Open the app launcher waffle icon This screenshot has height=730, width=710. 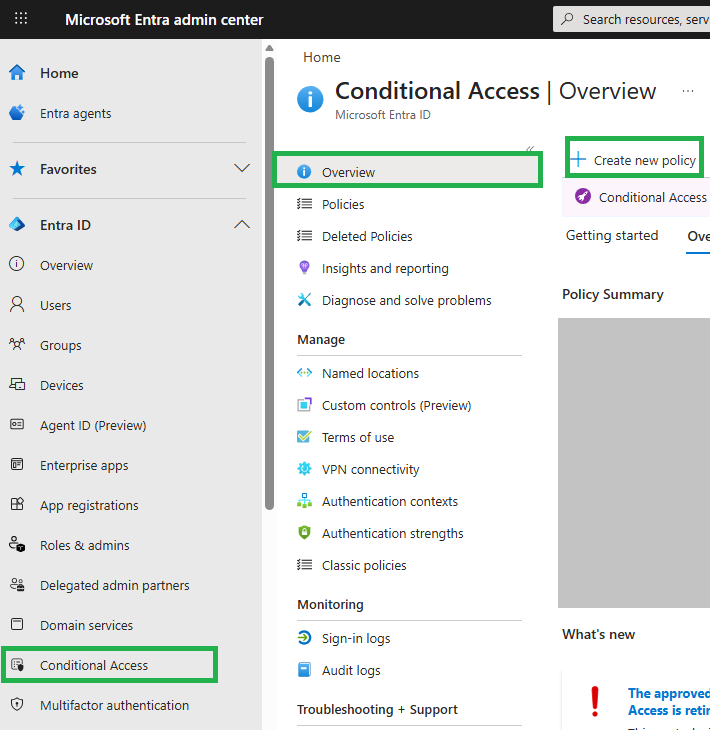(x=20, y=19)
